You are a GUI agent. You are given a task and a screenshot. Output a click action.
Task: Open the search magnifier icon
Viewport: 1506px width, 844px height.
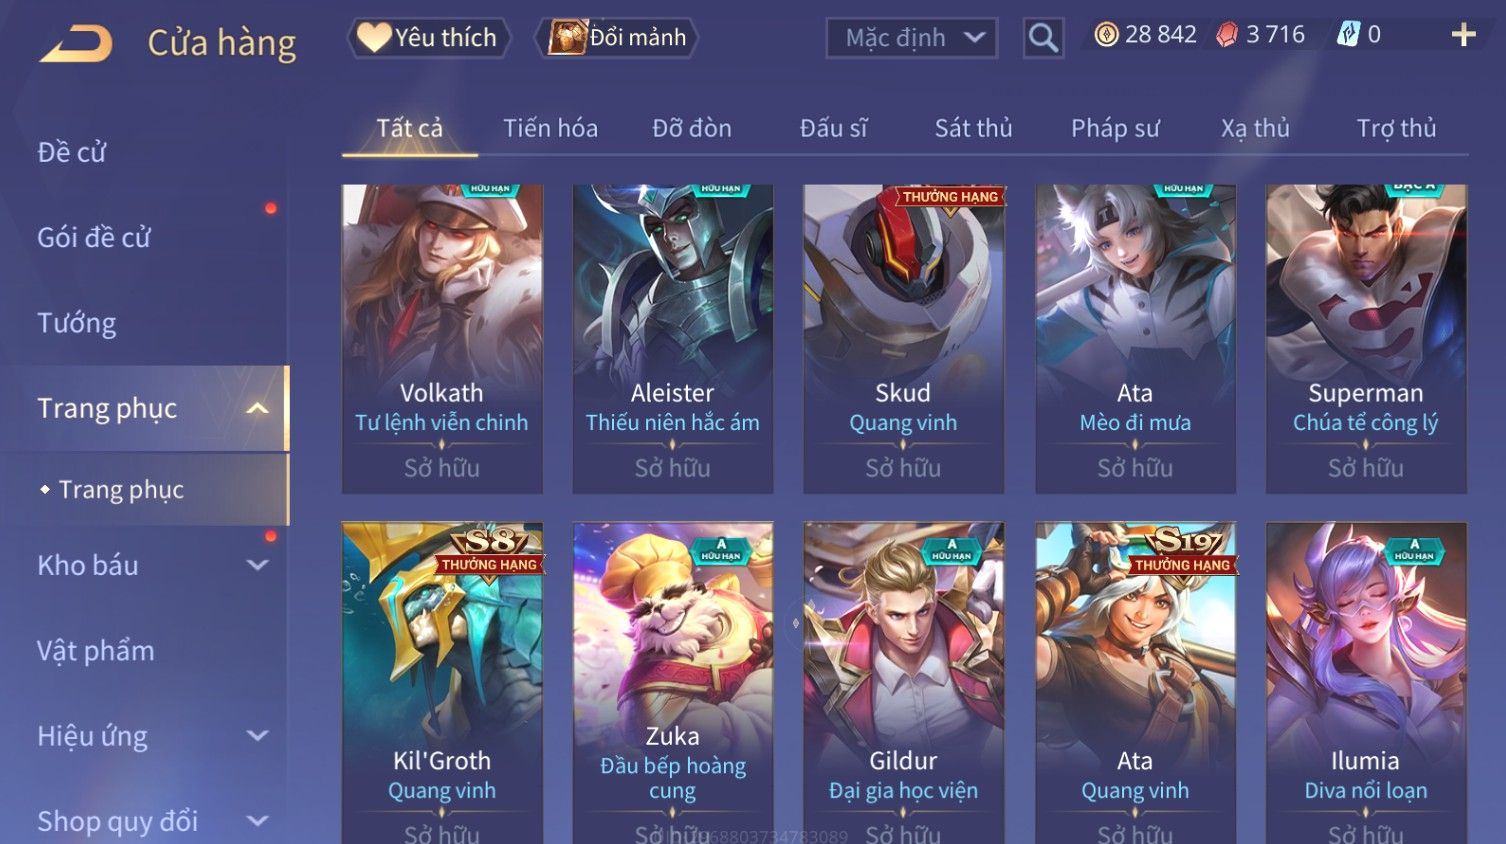tap(1043, 38)
